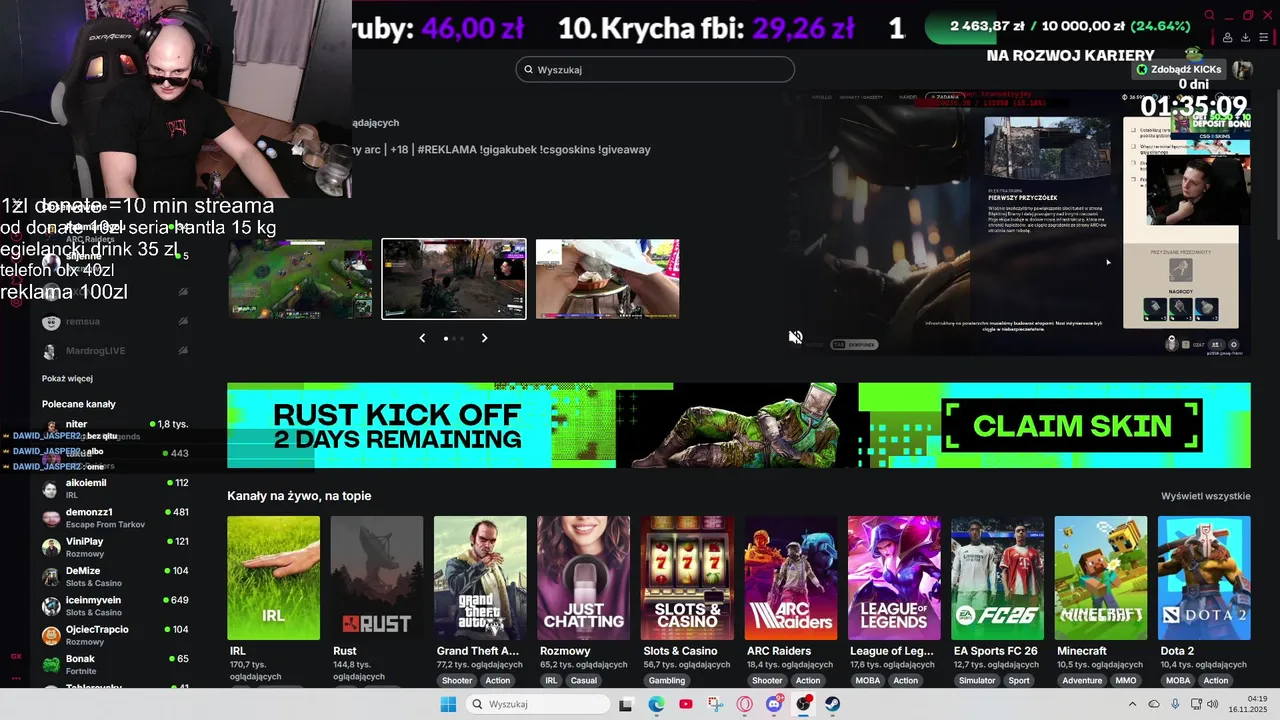Open the browser easy setup menu icon
Image resolution: width=1280 pixels, height=720 pixels.
click(x=1265, y=37)
